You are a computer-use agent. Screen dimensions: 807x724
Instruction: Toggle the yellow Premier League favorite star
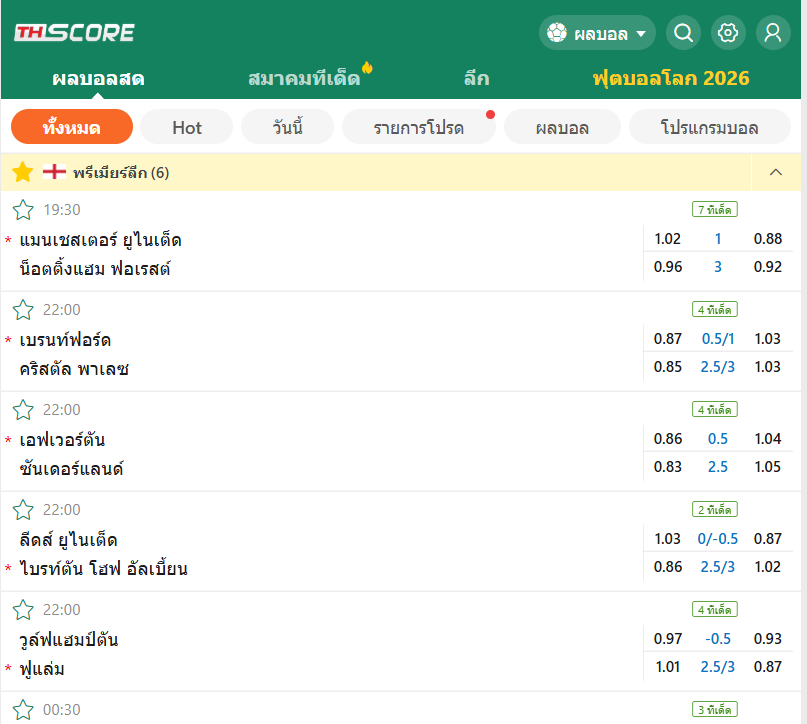23,172
